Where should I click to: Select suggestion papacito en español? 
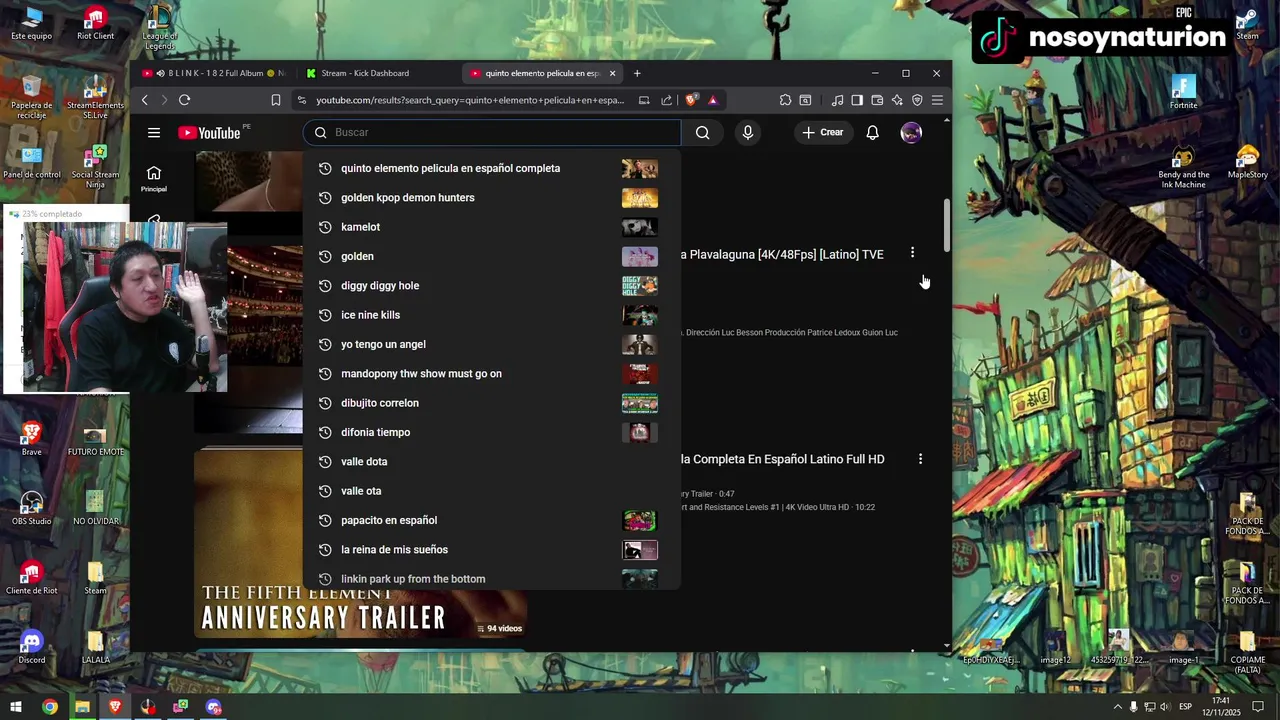[491, 520]
